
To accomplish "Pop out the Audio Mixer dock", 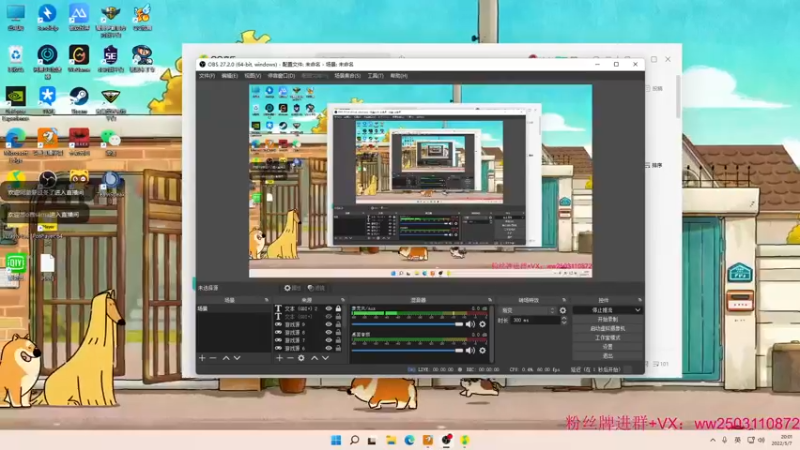I will (490, 300).
